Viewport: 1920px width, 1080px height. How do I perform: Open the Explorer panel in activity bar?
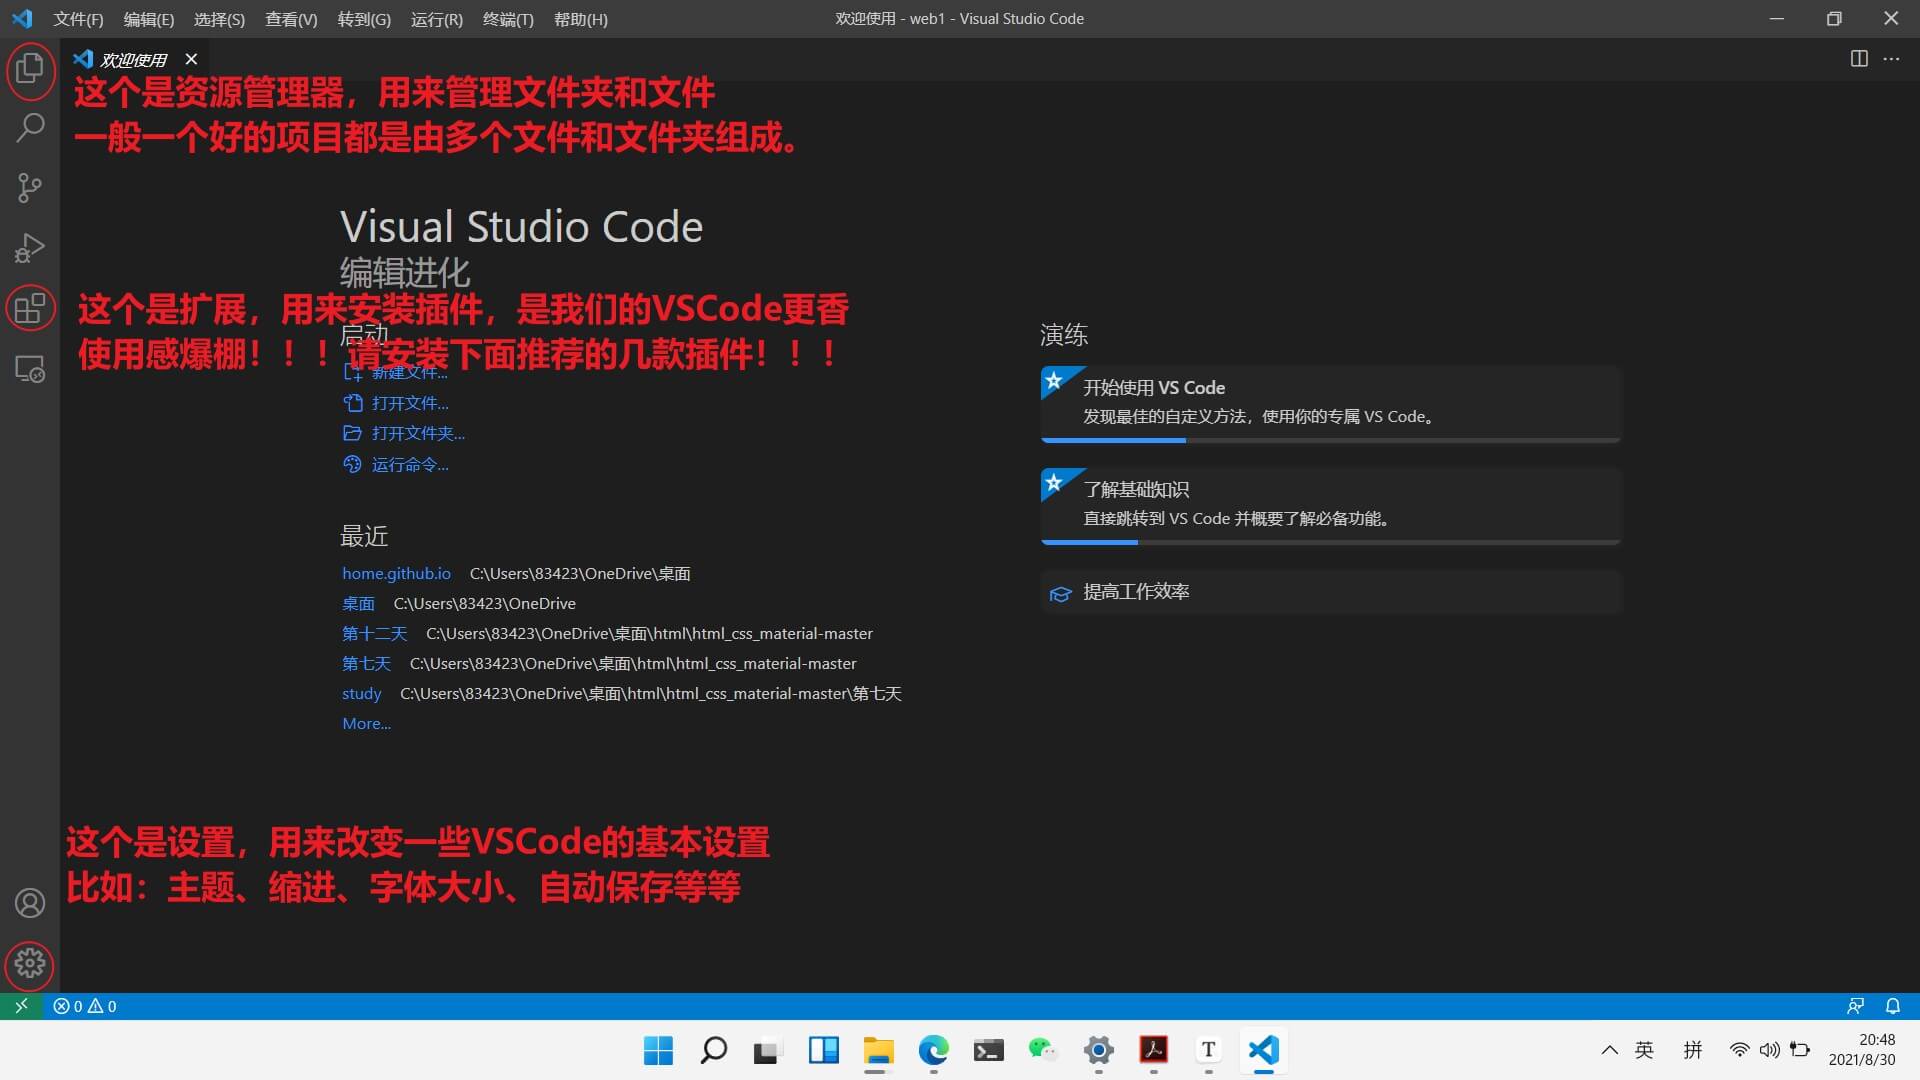pos(30,69)
